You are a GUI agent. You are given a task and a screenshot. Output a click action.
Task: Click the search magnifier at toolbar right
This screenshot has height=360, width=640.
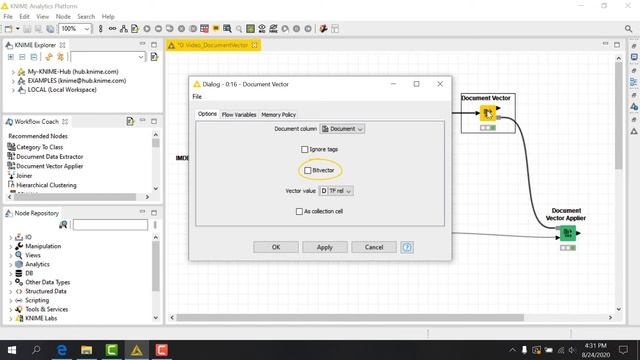coord(628,29)
